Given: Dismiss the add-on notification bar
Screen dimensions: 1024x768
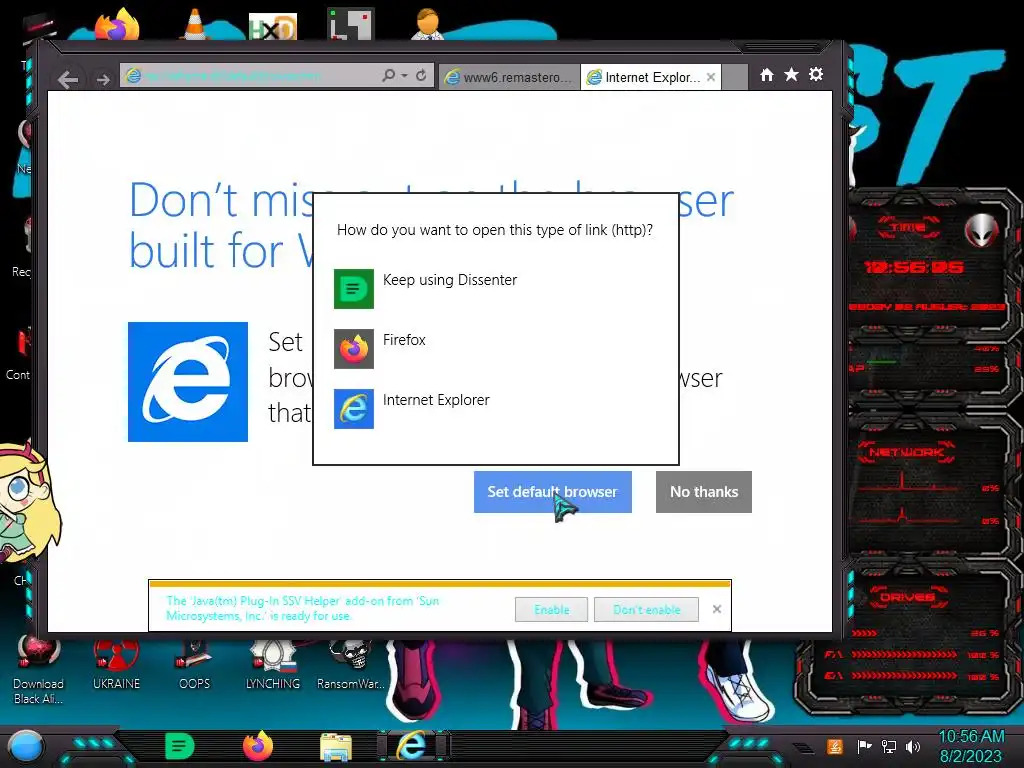Looking at the screenshot, I should coord(716,609).
